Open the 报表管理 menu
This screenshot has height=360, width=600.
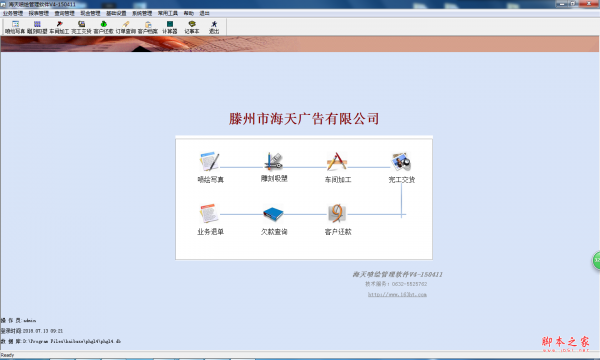tap(39, 13)
